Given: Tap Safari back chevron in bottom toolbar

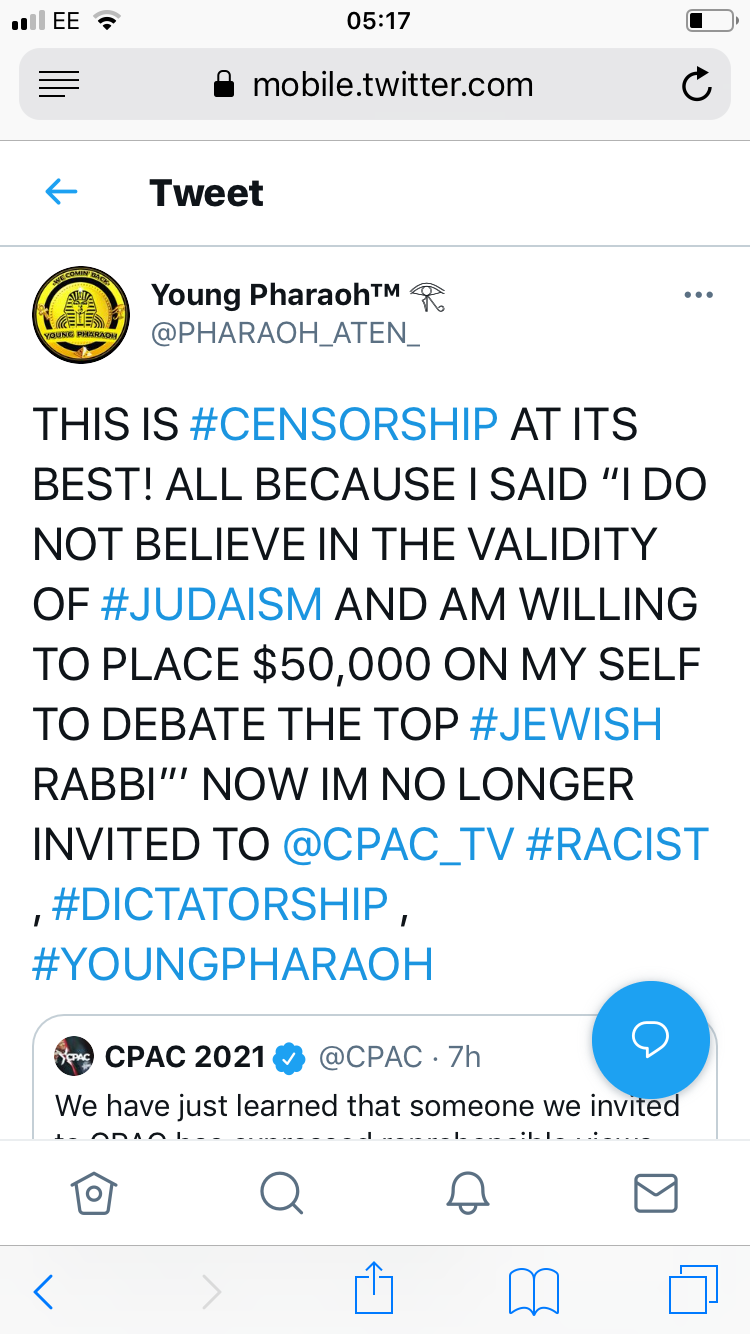Looking at the screenshot, I should click(43, 1292).
